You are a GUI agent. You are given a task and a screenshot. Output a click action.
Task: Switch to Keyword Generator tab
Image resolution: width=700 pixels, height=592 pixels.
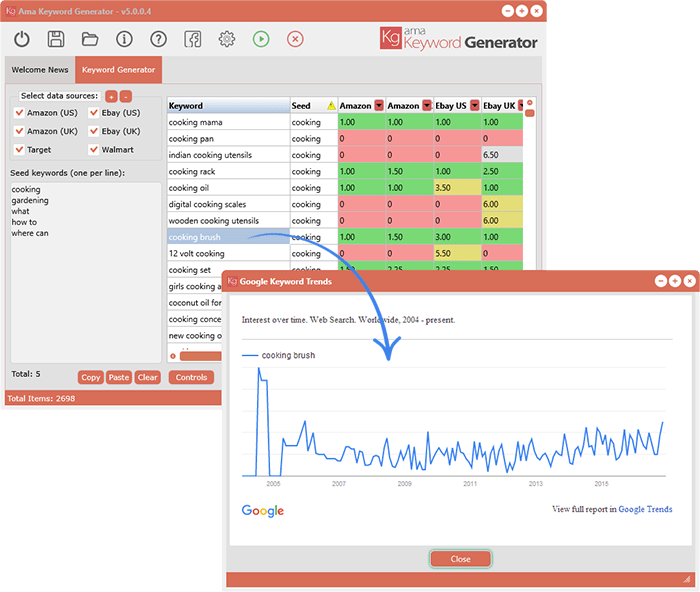tap(118, 70)
